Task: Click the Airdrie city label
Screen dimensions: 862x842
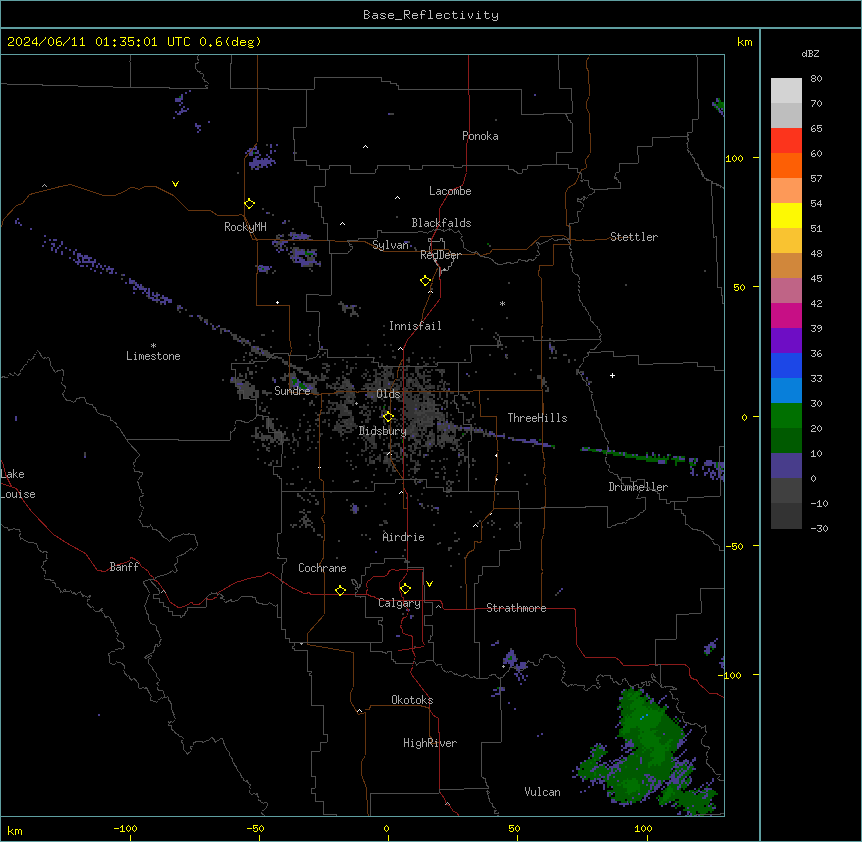Action: click(403, 537)
